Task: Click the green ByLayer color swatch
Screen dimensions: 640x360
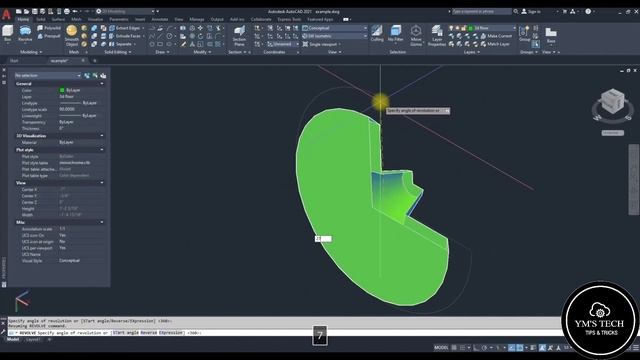Action: (62, 90)
